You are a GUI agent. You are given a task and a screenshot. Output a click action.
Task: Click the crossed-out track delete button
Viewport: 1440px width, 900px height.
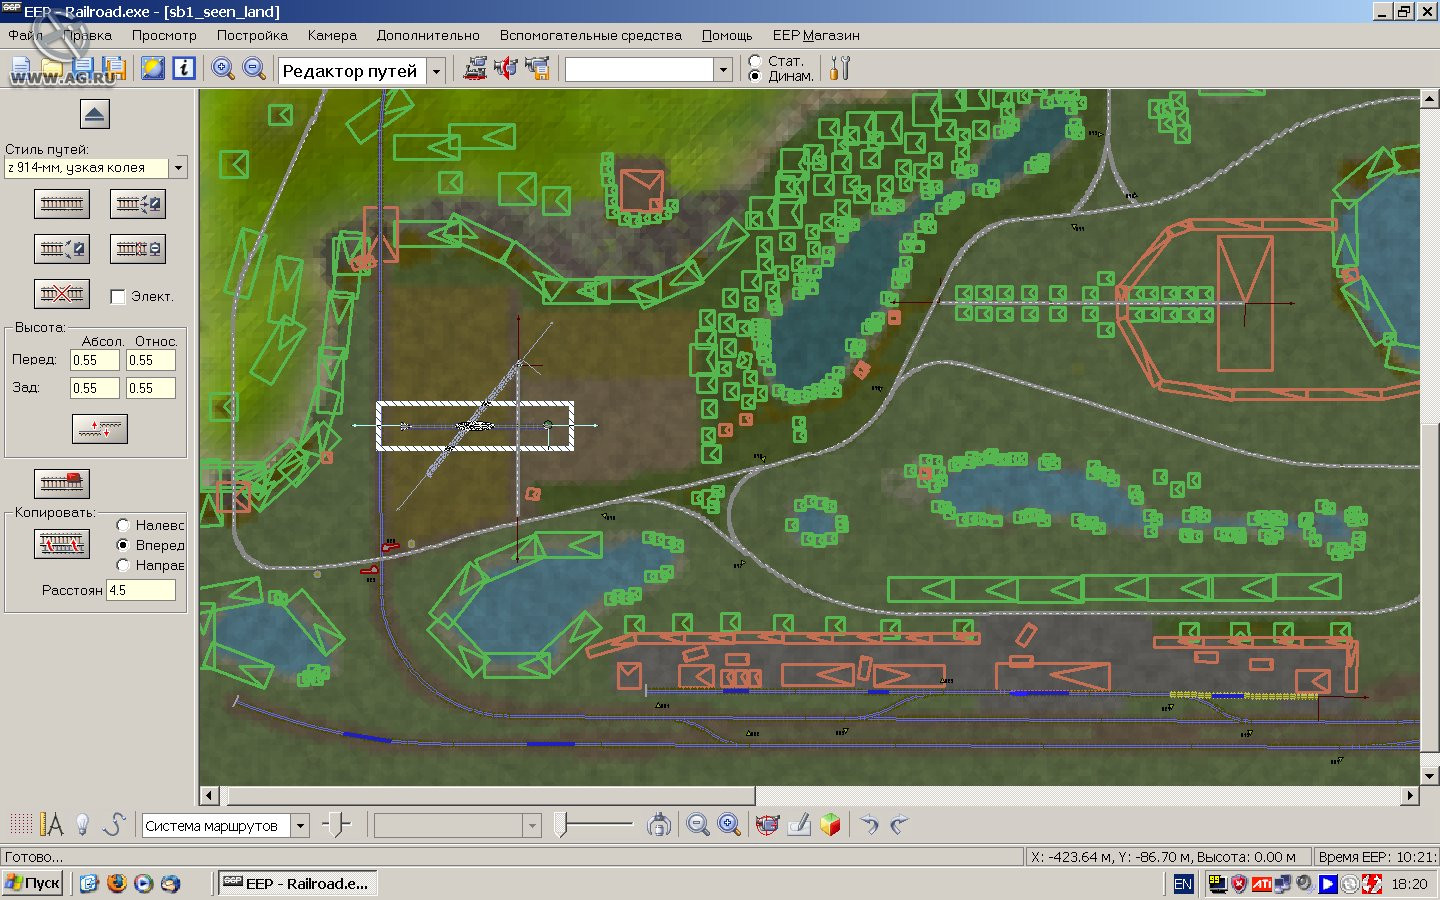click(62, 294)
